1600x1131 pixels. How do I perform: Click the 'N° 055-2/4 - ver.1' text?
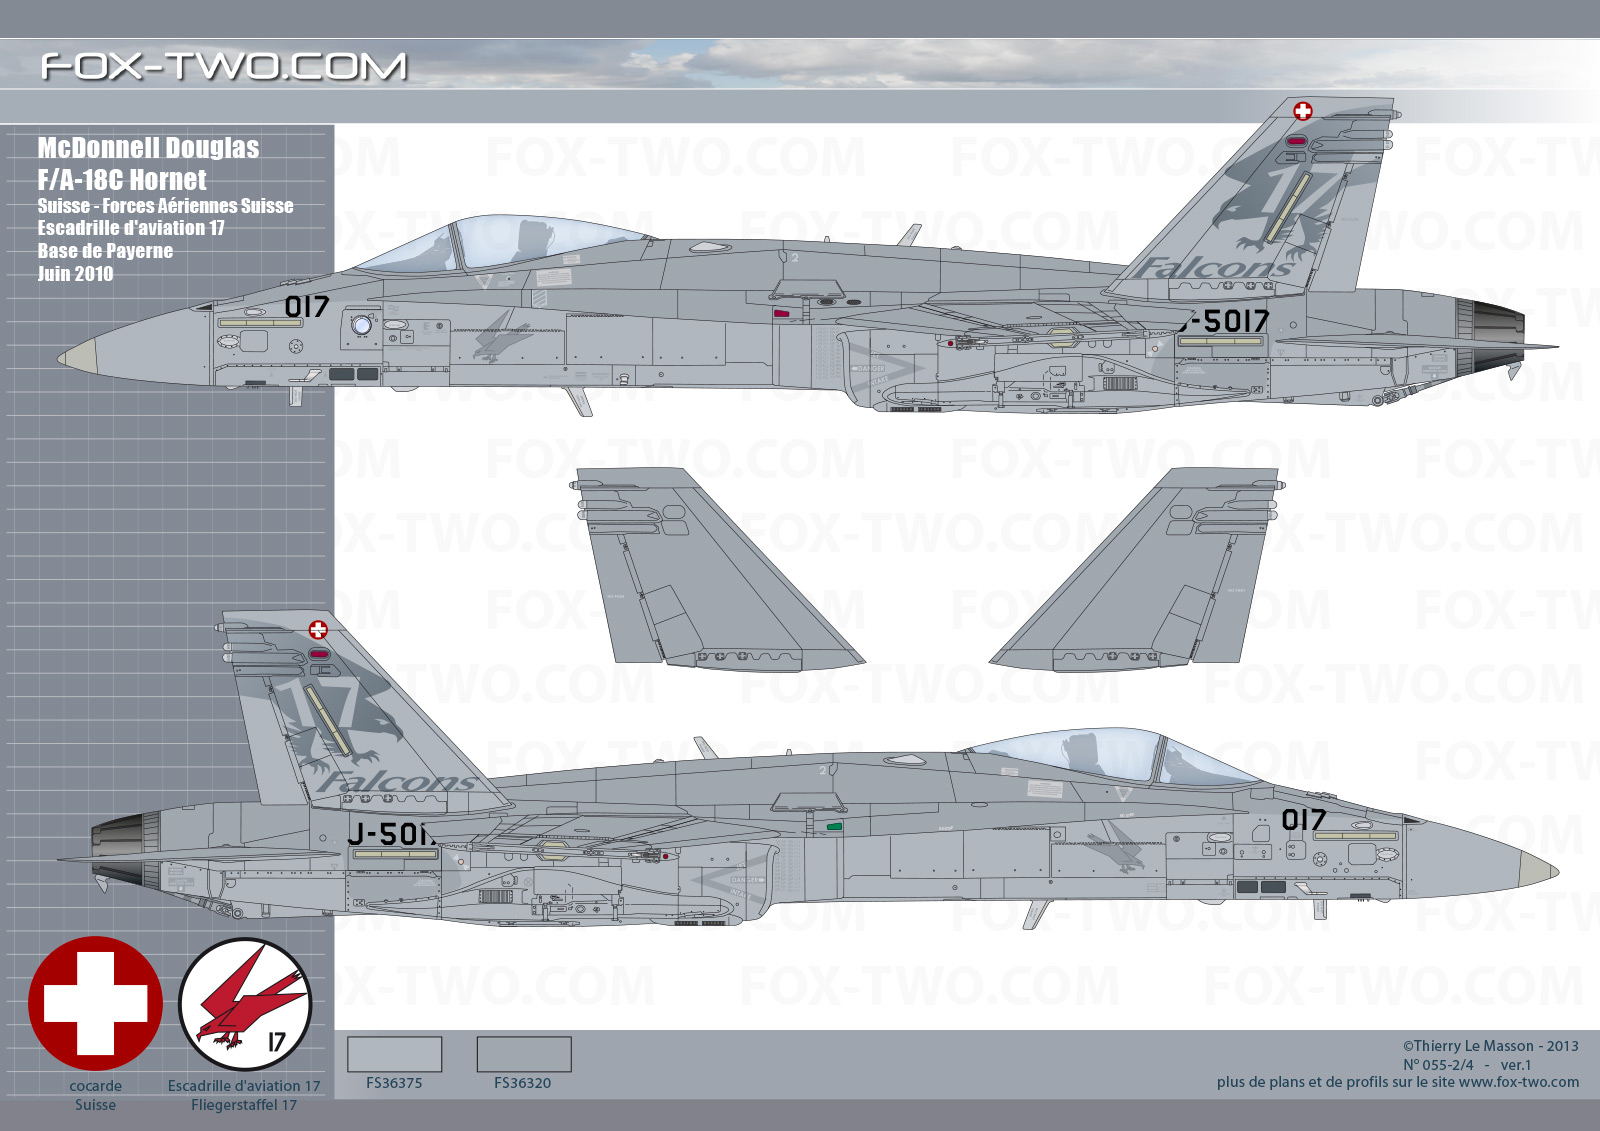coord(1467,1065)
